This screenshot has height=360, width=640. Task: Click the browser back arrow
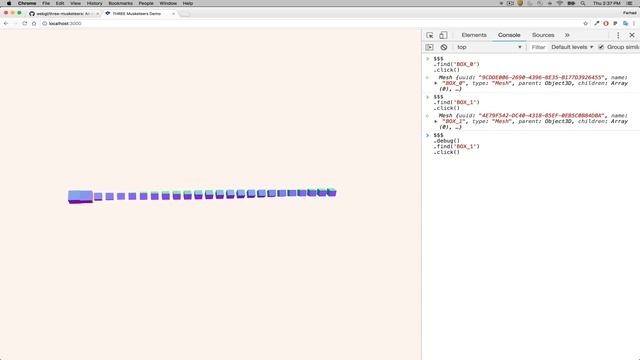pyautogui.click(x=6, y=24)
